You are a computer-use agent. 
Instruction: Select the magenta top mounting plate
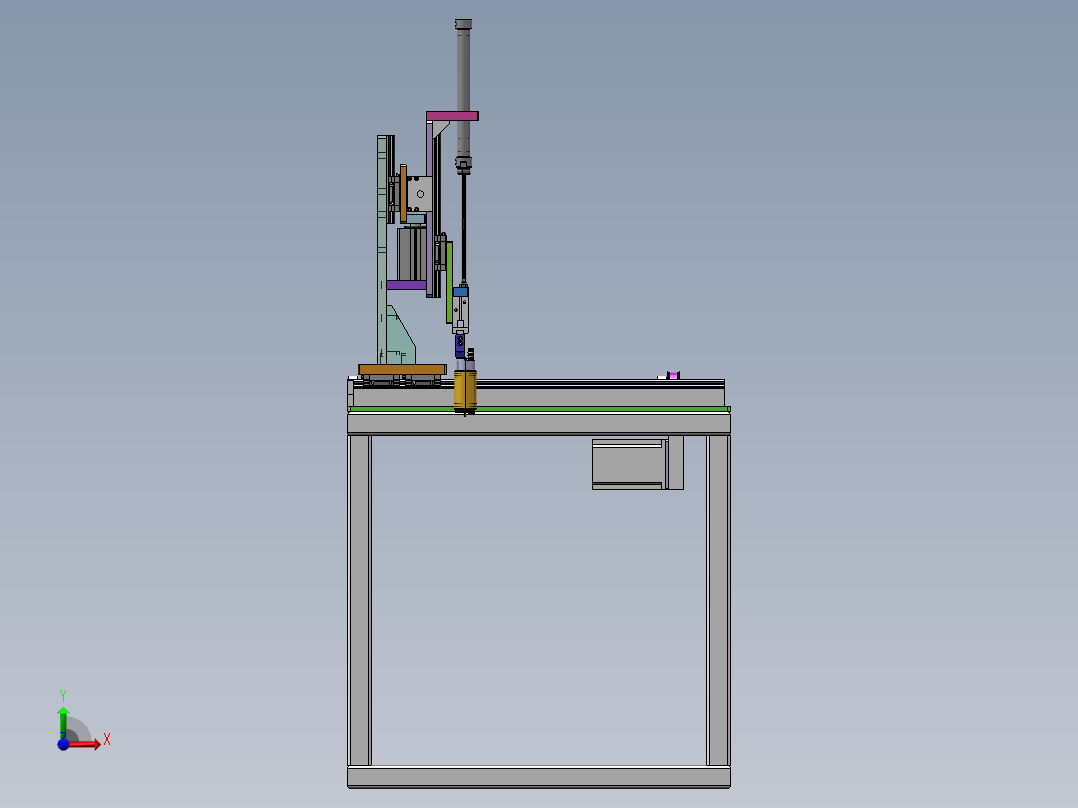[452, 116]
